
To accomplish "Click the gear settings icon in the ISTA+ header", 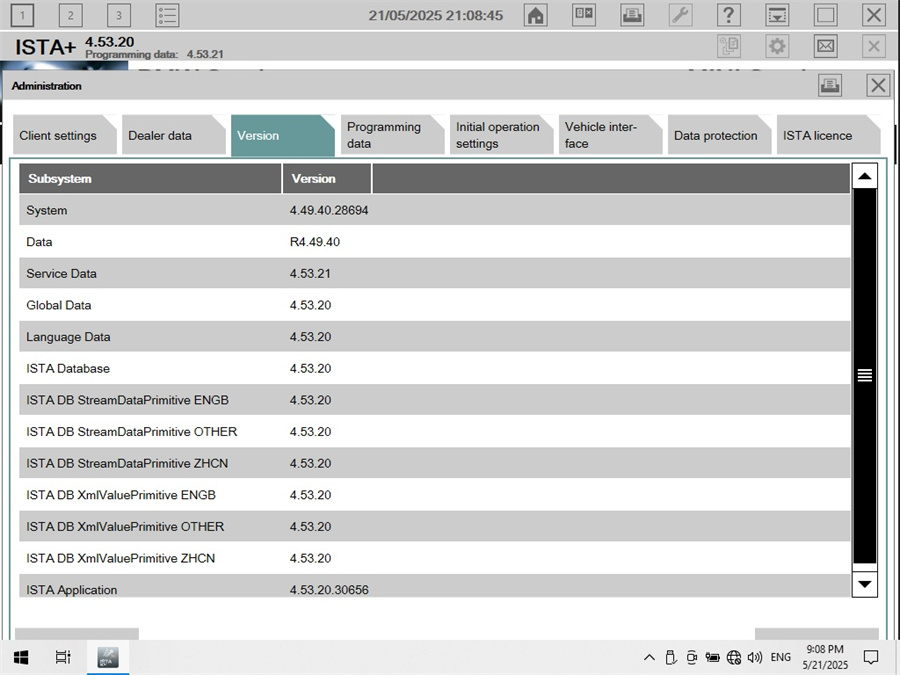I will point(778,45).
